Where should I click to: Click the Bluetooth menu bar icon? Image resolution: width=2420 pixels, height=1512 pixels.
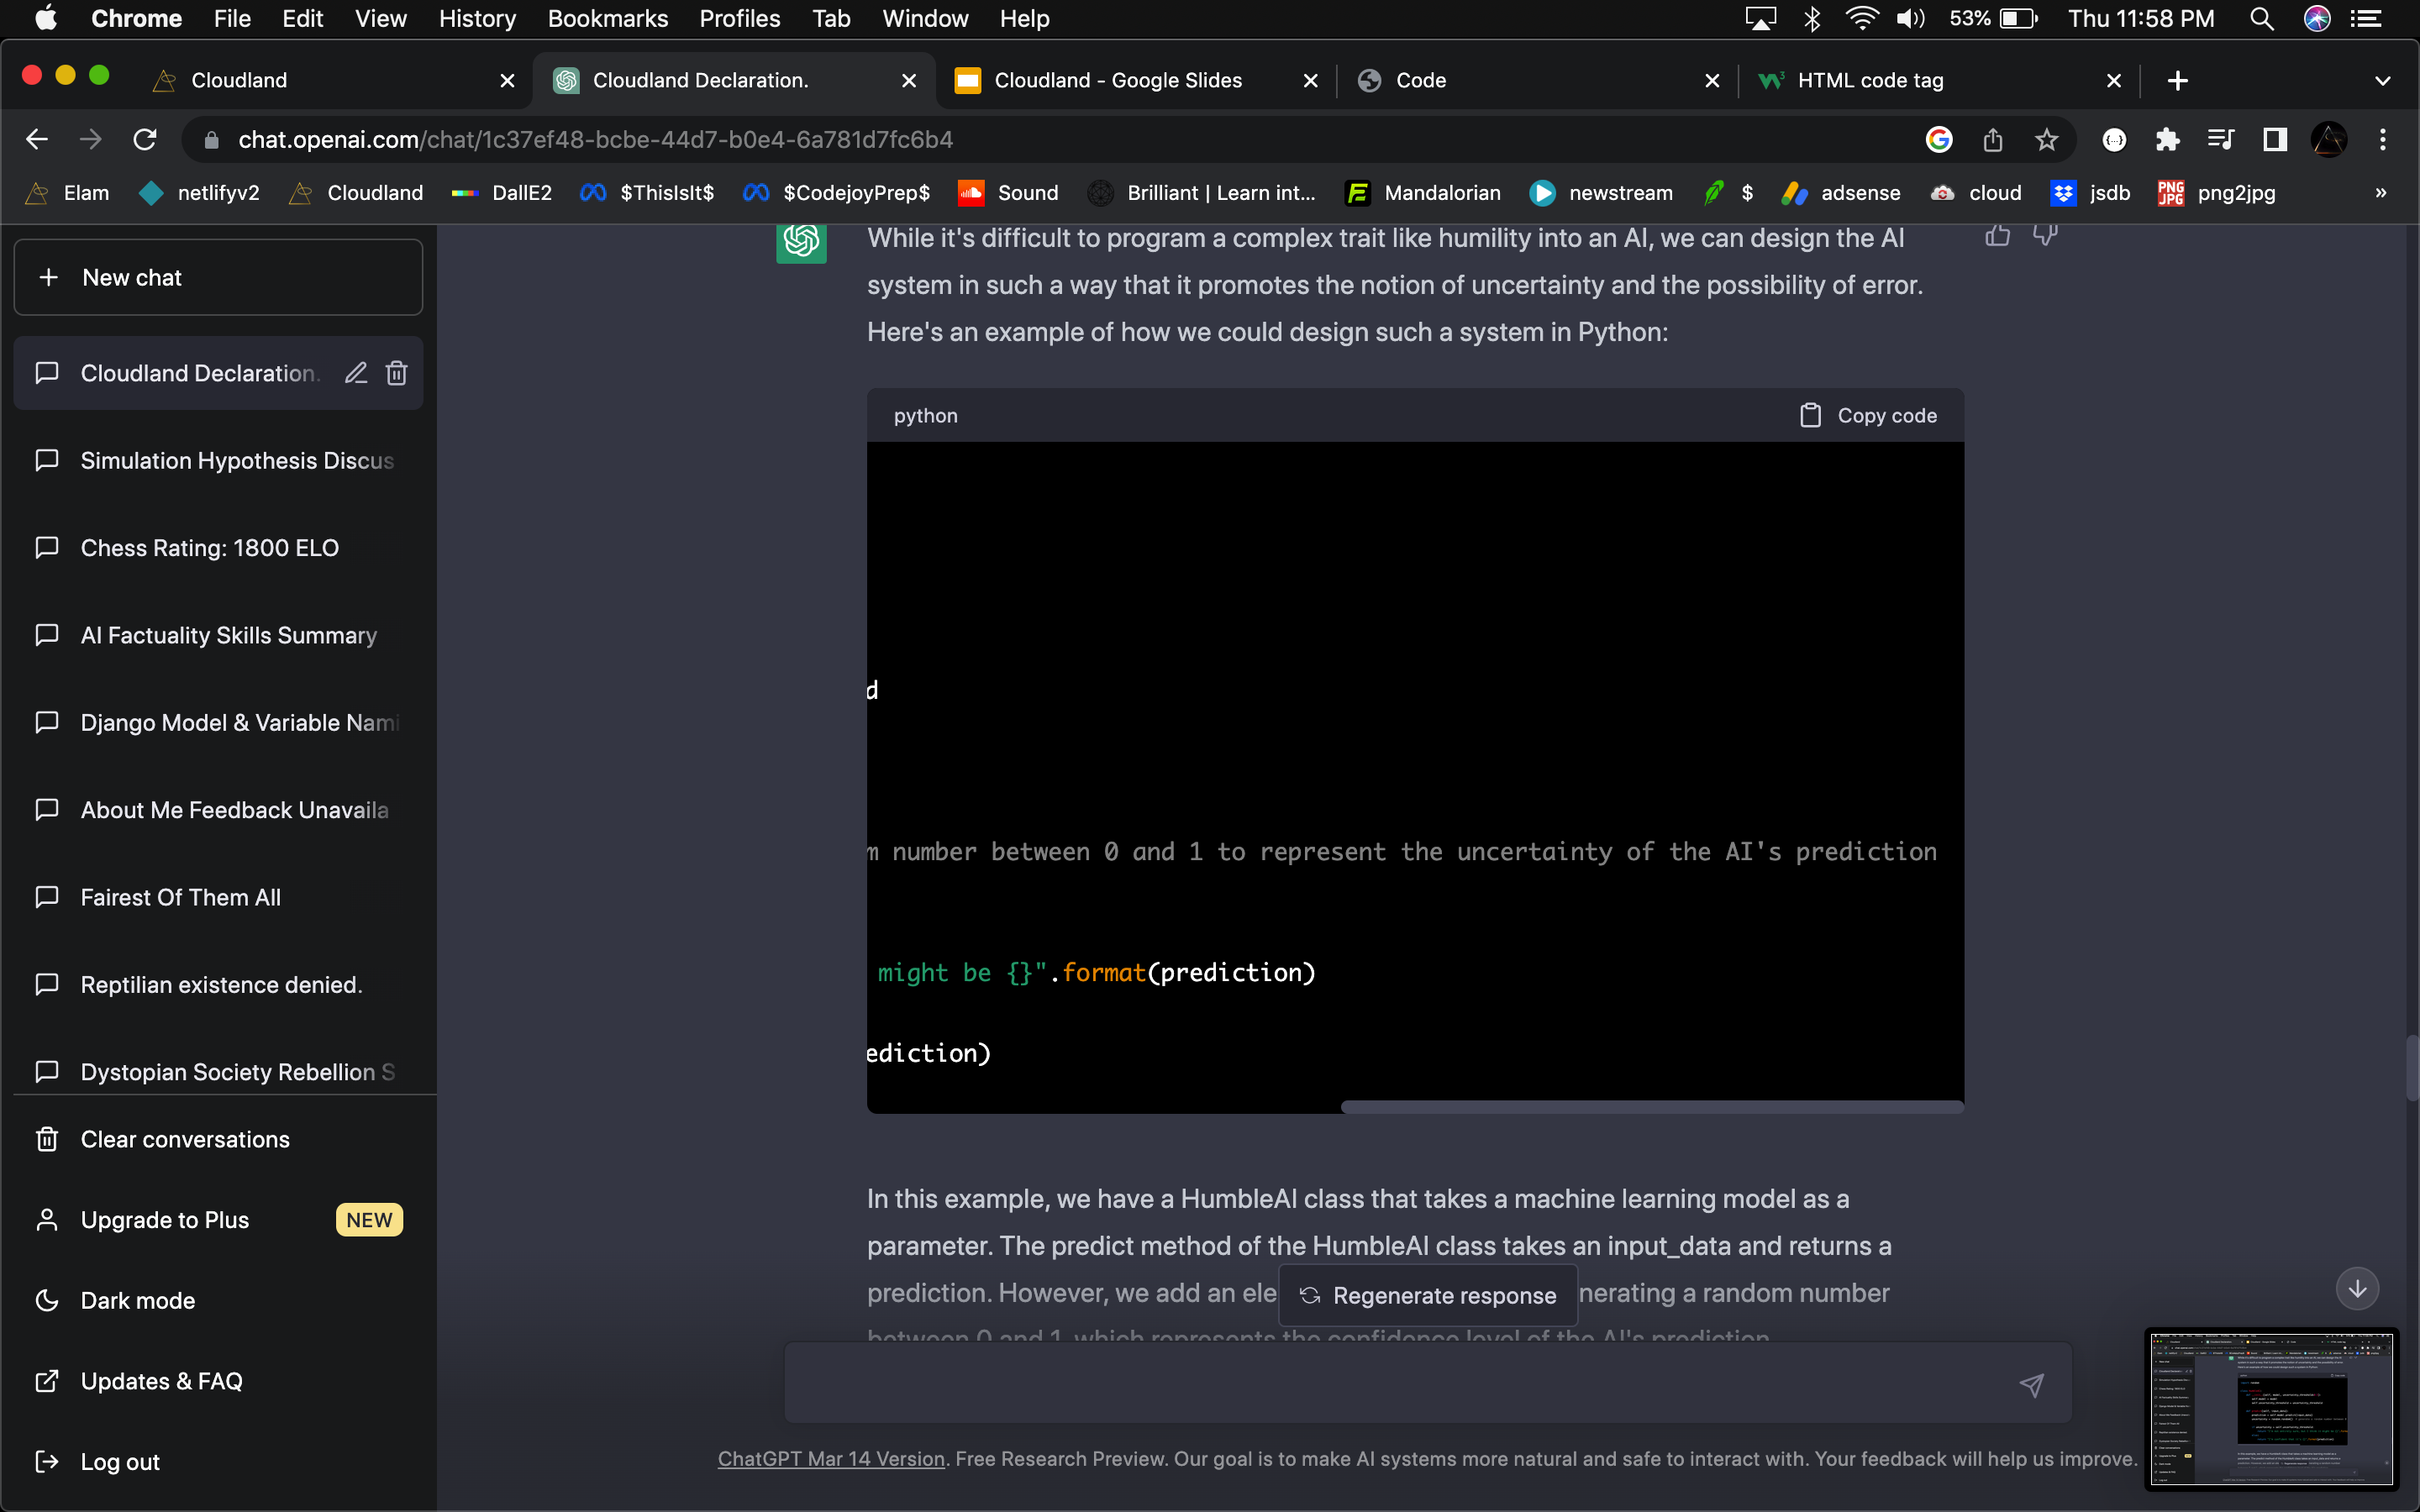(1811, 19)
